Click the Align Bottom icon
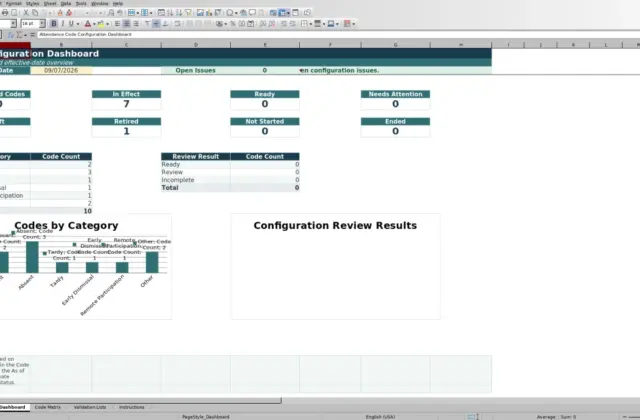The width and height of the screenshot is (640, 420). coord(165,24)
